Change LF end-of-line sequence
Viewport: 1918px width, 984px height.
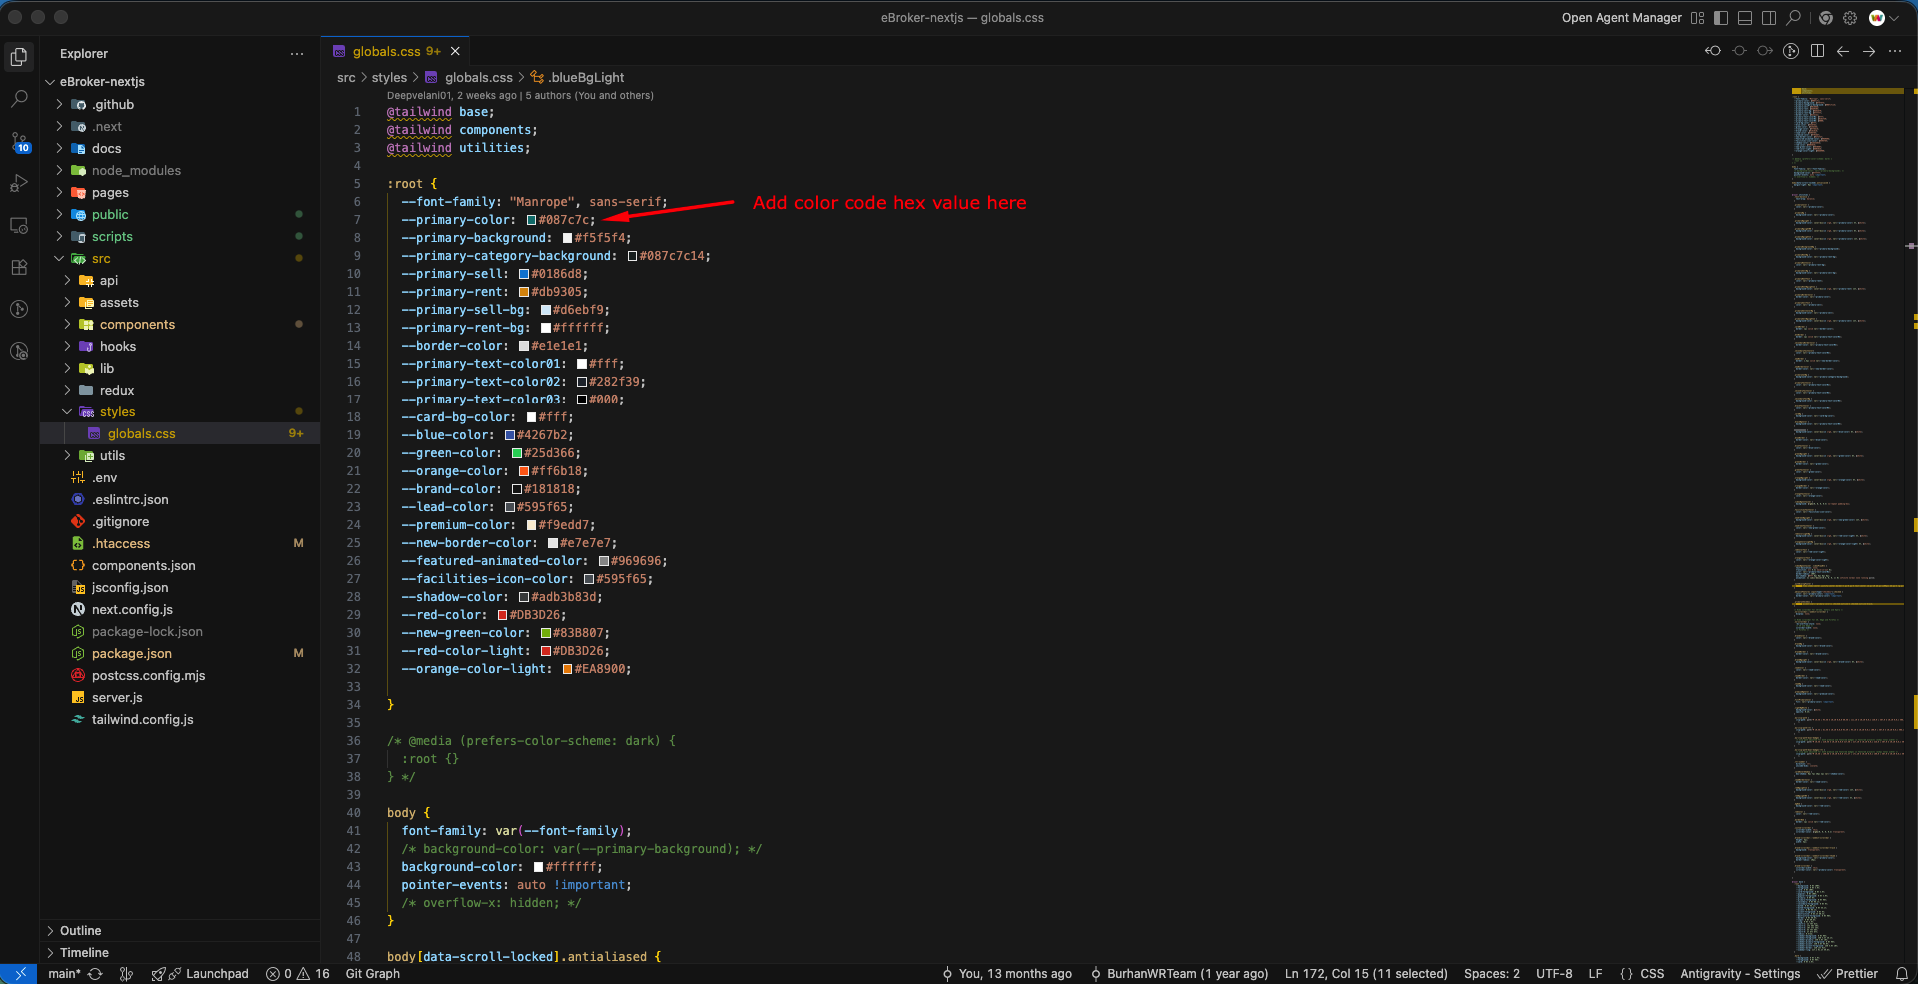point(1595,973)
